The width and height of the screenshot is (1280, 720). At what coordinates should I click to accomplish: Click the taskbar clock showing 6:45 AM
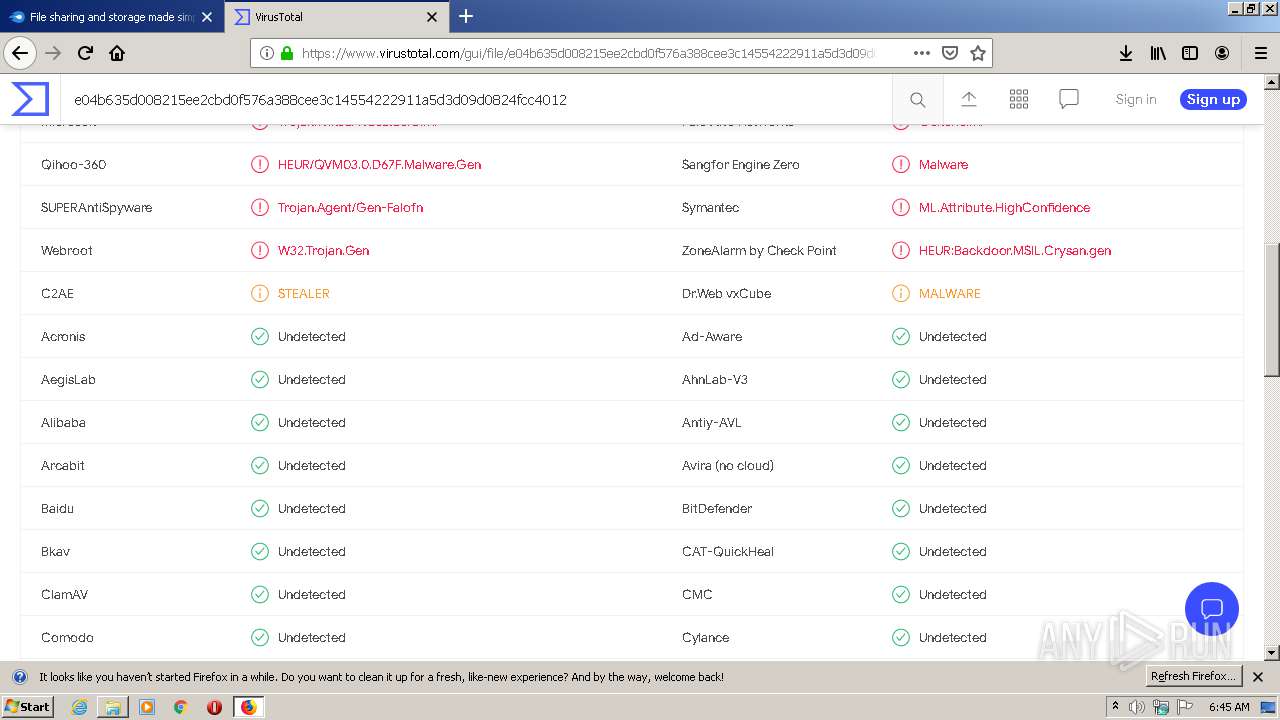click(x=1229, y=707)
